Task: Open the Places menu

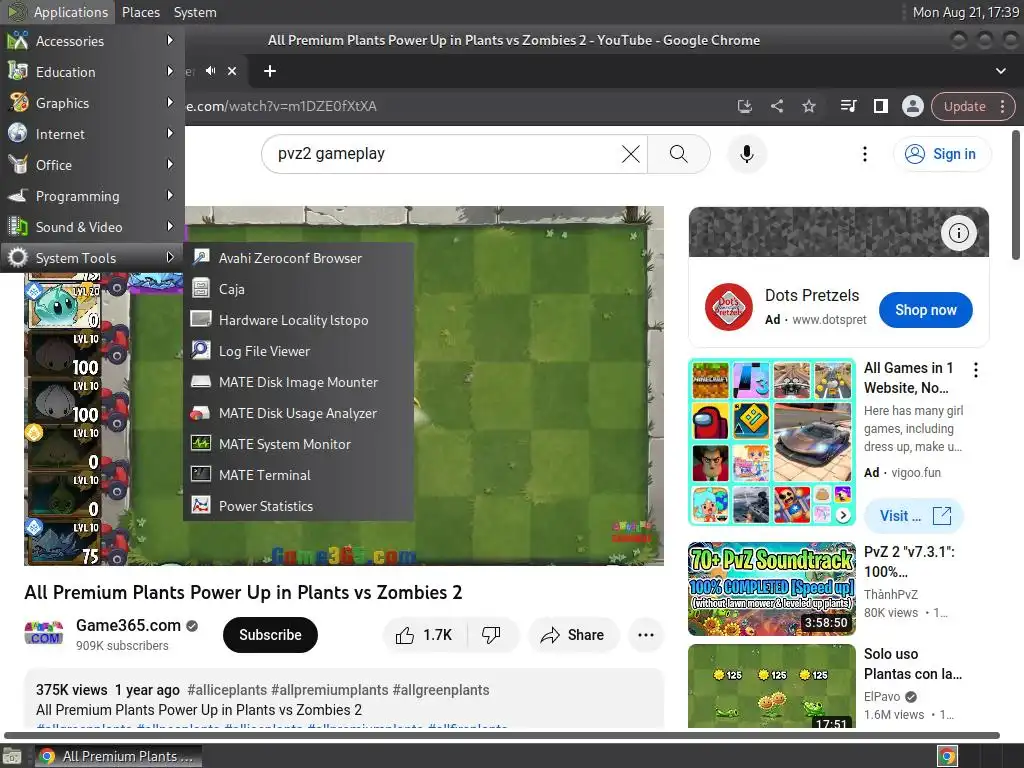Action: pos(140,12)
